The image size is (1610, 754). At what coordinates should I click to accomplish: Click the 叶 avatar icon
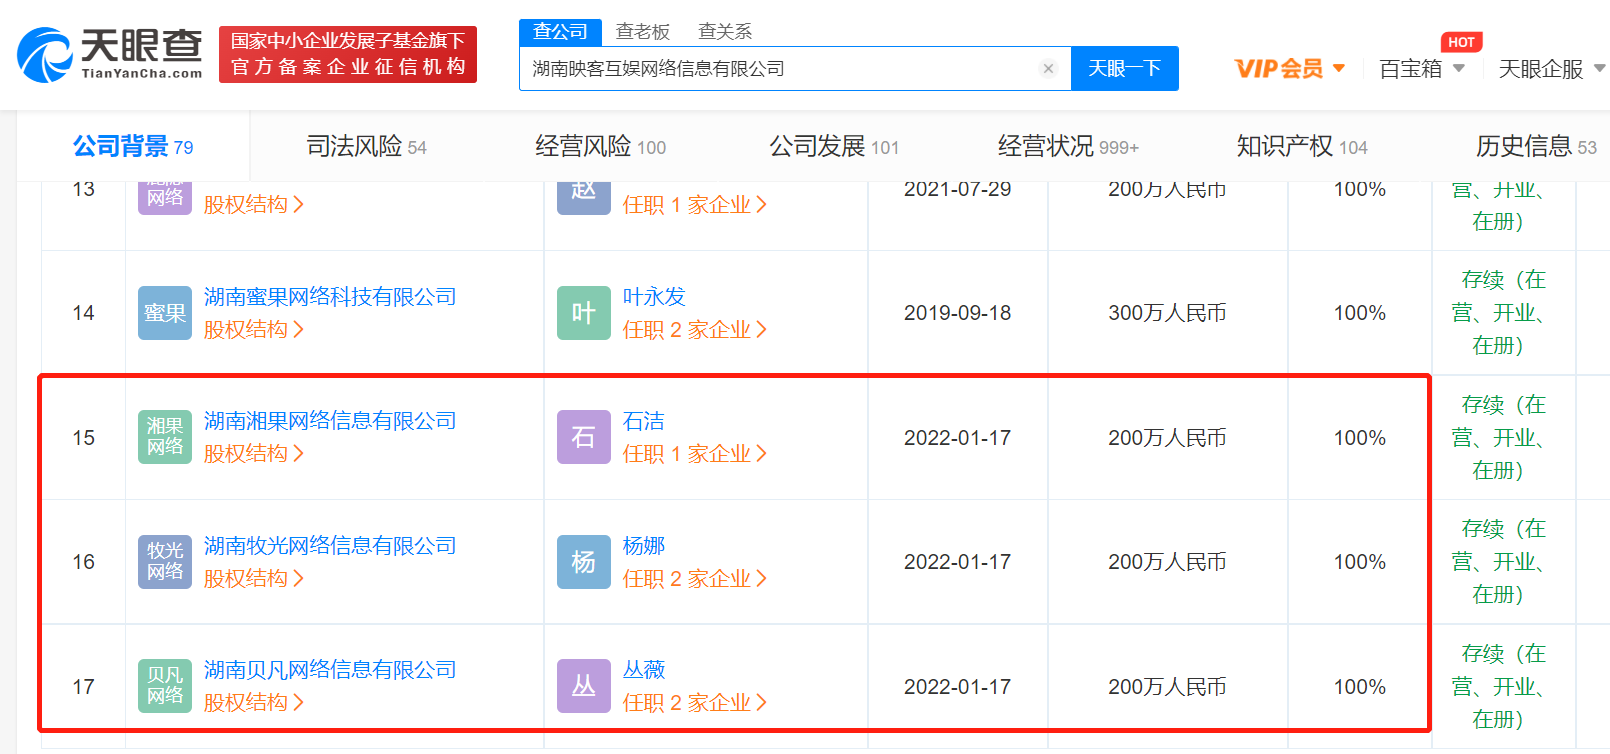click(x=584, y=313)
